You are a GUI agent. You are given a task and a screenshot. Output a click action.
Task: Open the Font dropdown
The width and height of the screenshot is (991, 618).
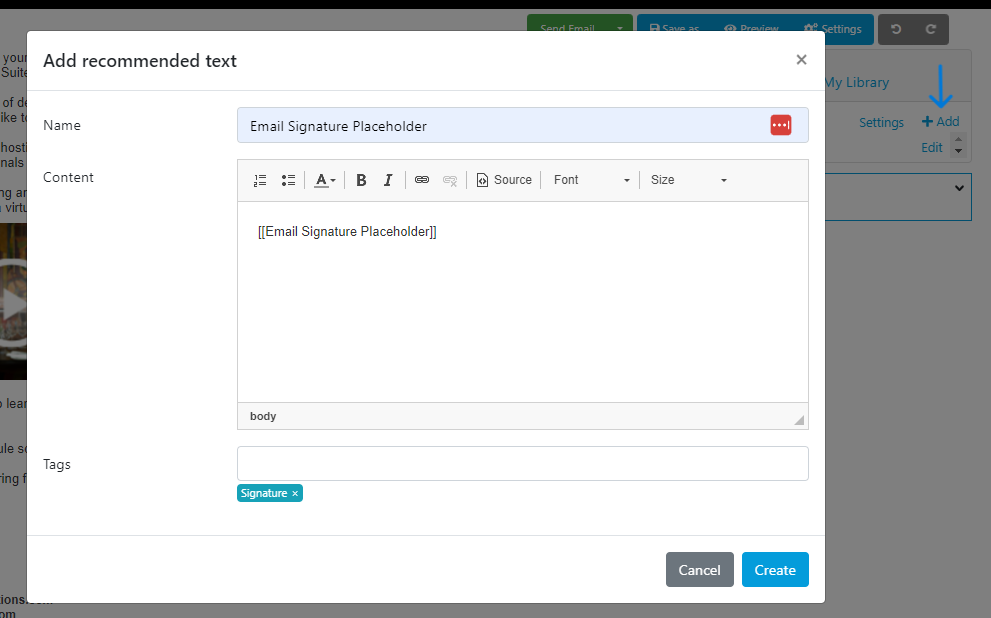click(x=592, y=180)
